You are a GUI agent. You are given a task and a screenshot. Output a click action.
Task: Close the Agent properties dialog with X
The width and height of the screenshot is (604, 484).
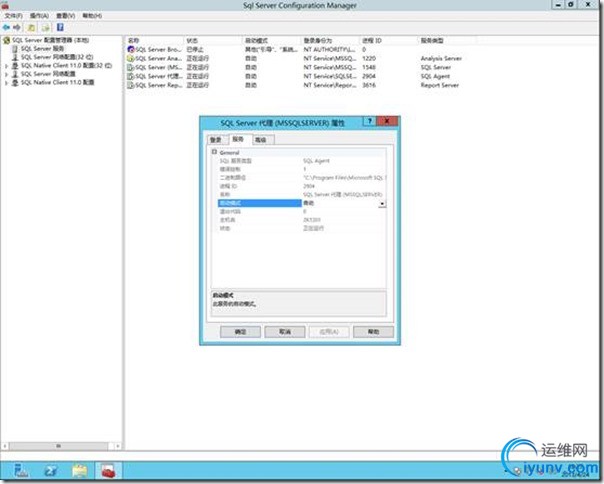(387, 121)
